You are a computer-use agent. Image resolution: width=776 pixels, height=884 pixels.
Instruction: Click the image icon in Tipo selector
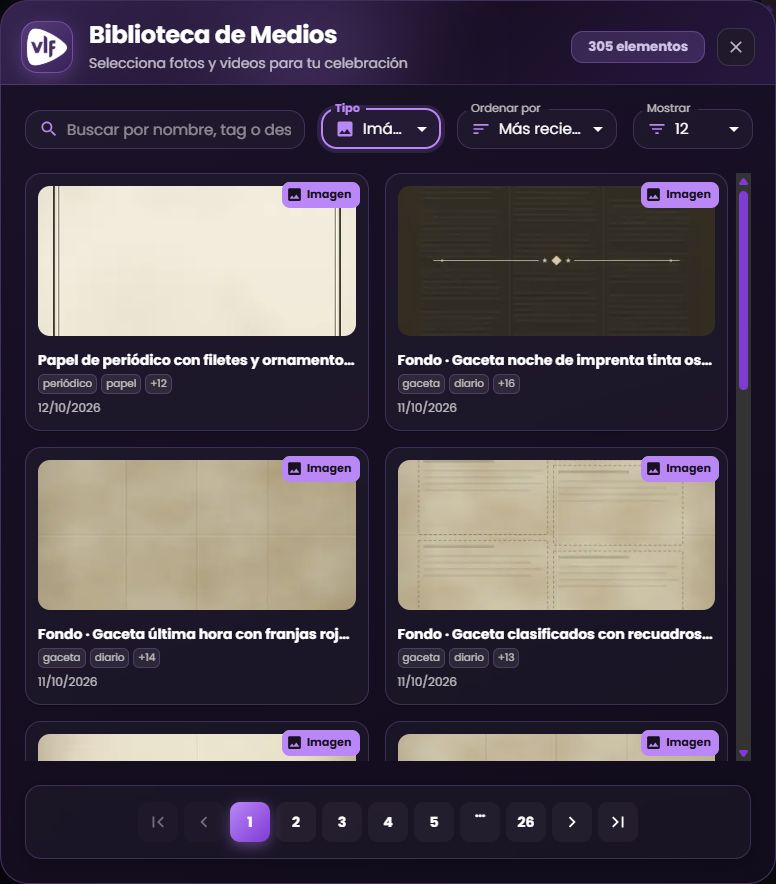[x=345, y=130]
